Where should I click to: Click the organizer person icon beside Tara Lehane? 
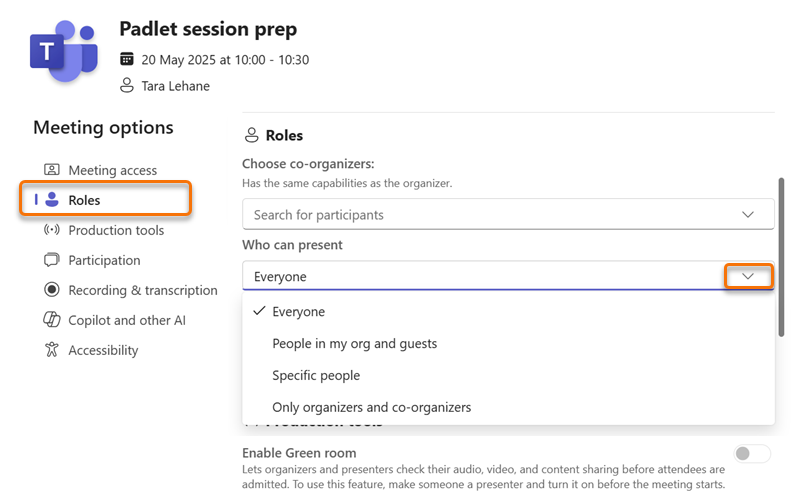click(127, 85)
